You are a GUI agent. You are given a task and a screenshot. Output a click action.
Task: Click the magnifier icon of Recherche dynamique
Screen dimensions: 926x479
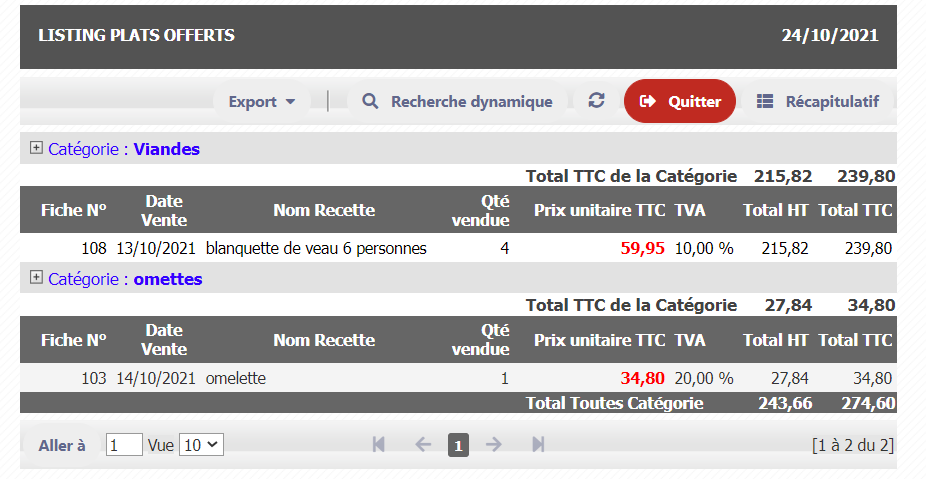click(370, 101)
